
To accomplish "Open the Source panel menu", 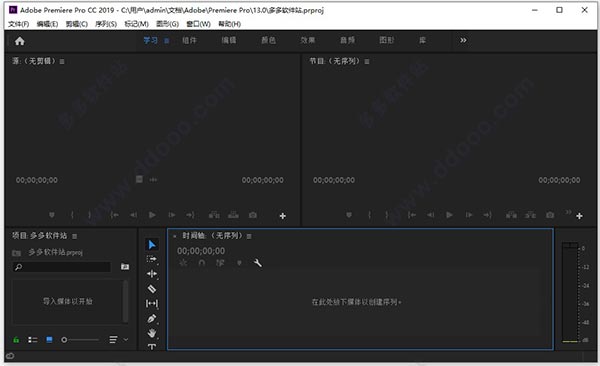I will [x=62, y=61].
